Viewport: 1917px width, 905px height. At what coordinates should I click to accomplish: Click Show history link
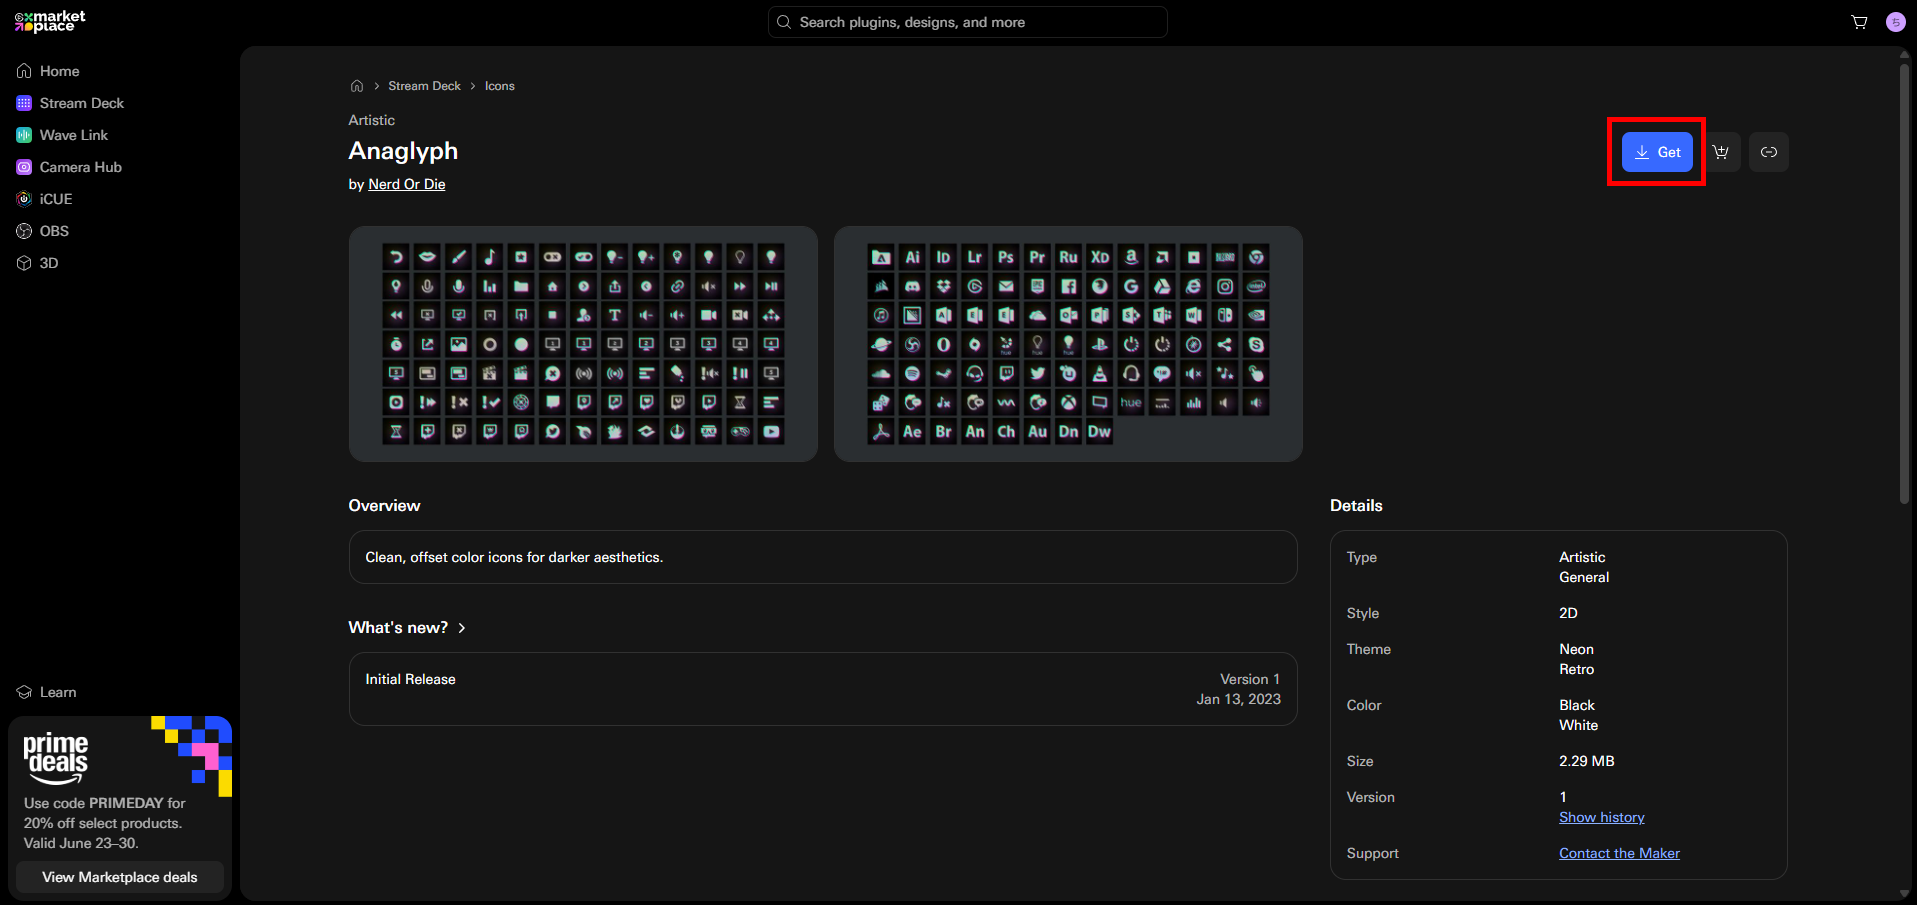1602,817
